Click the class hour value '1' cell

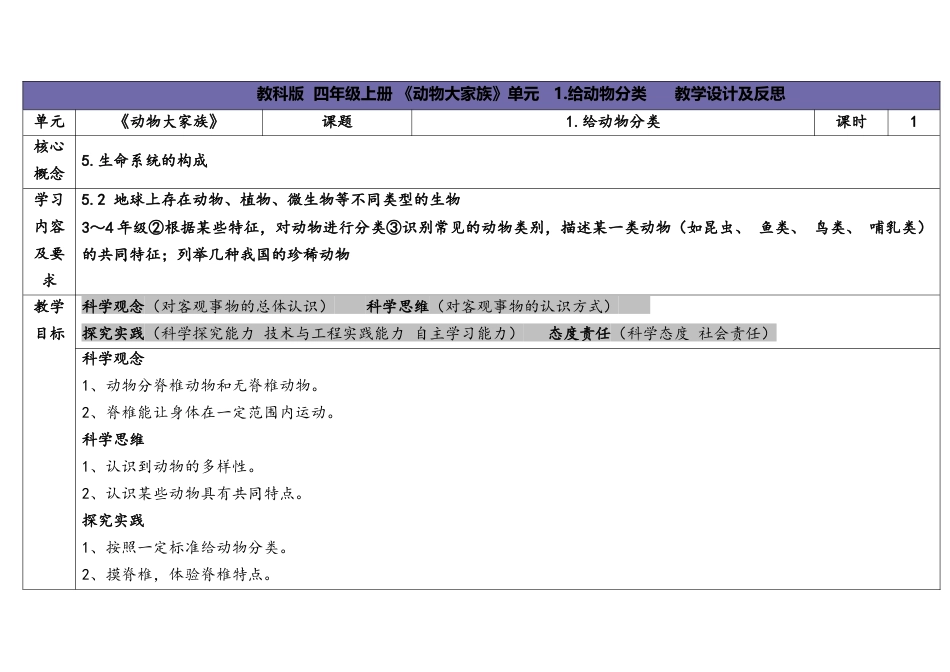[x=914, y=122]
